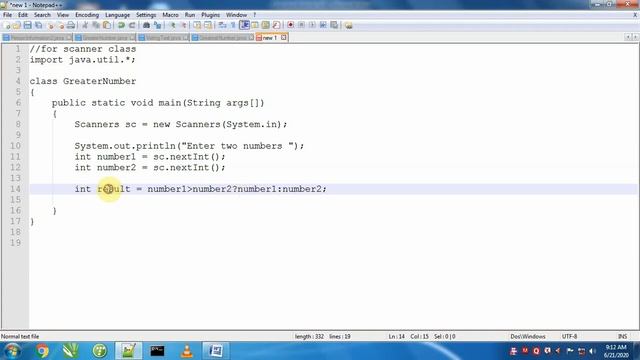Toggle Show All Characters pilcrow icon
Viewport: 640px width, 360px height.
tap(233, 25)
